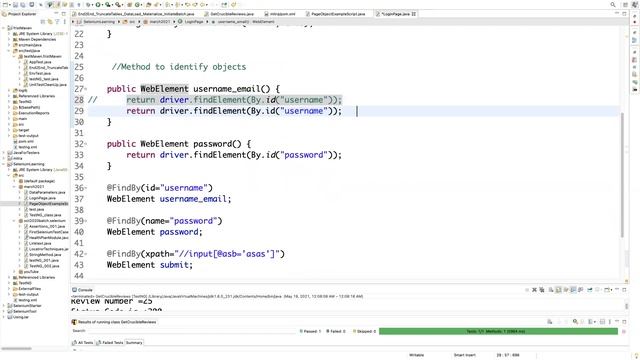The height and width of the screenshot is (360, 640).
Task: Open the Run button dropdown arrow
Action: pos(102,5)
